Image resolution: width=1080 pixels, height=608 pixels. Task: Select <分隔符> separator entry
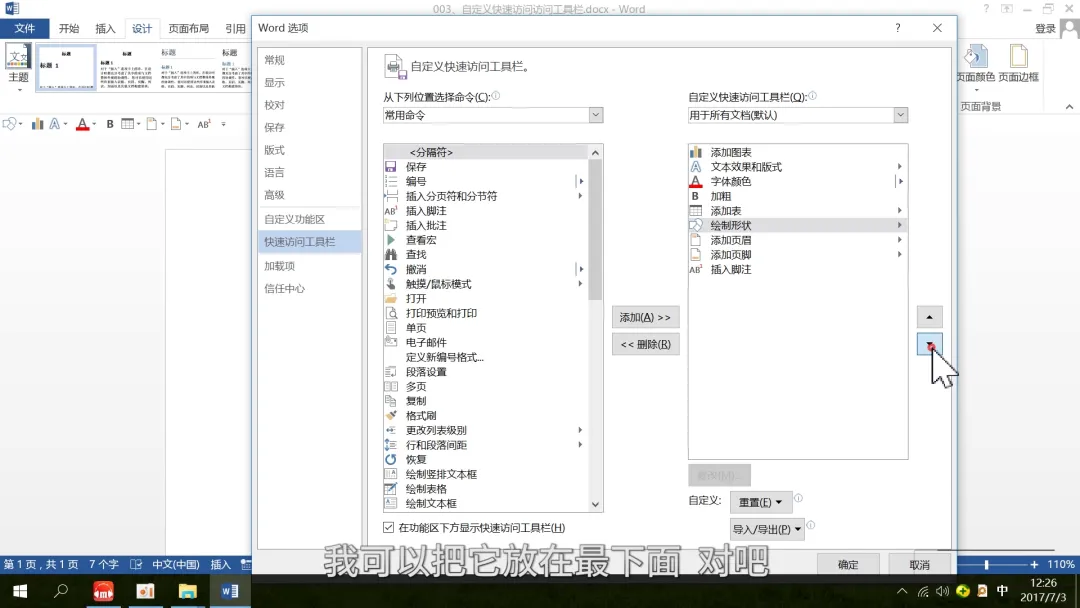486,152
